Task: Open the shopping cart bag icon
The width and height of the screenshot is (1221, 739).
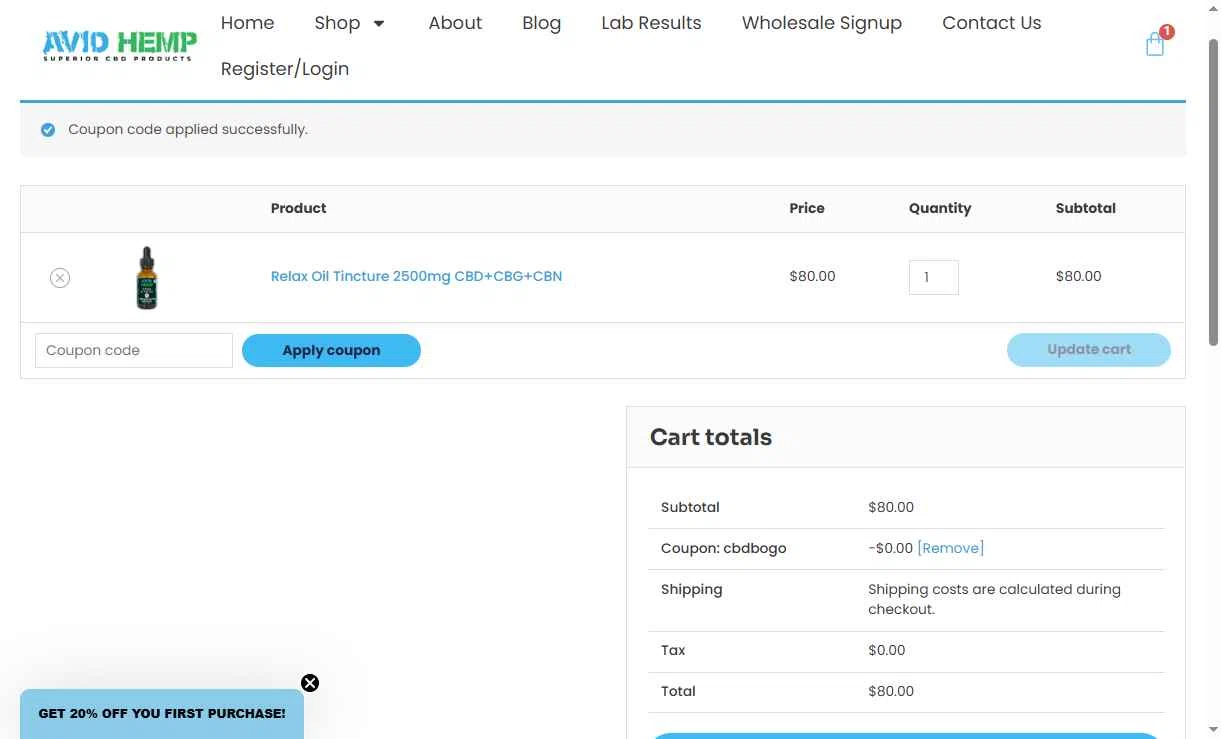Action: coord(1155,45)
